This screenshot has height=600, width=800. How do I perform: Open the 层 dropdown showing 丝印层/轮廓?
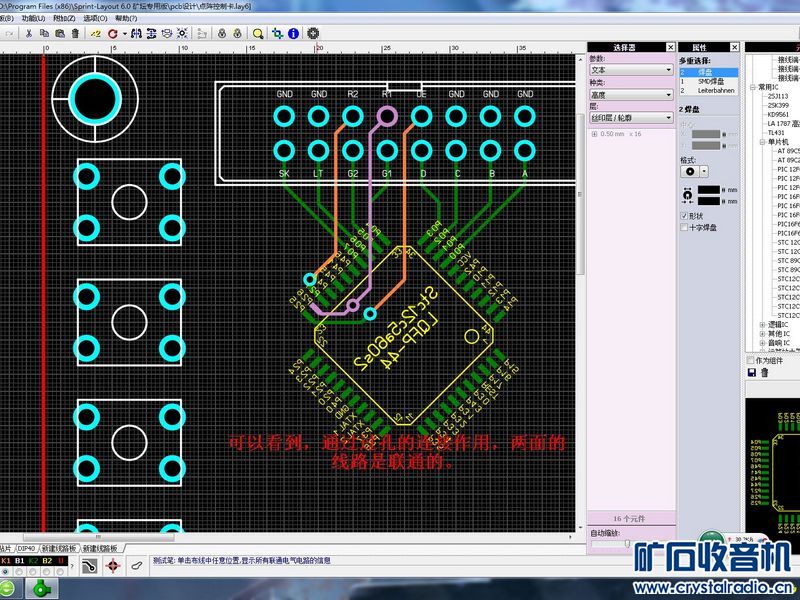(x=631, y=118)
